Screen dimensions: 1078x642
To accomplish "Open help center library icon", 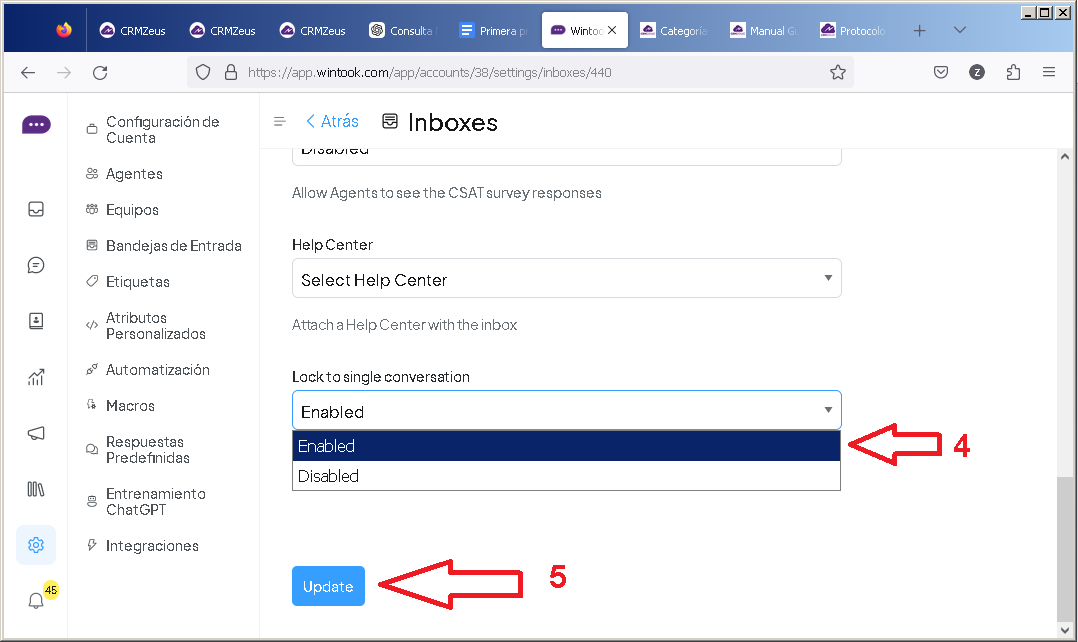I will pyautogui.click(x=36, y=489).
